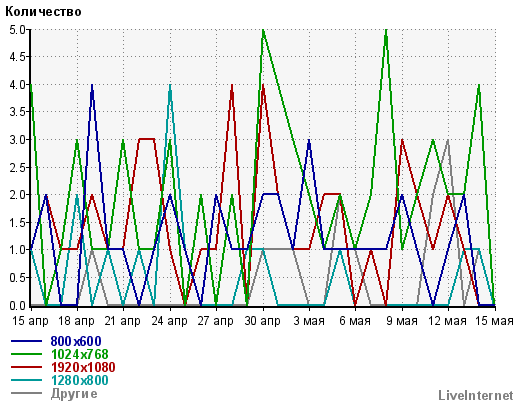
Task: Click the 15 апр date label
Action: [x=30, y=321]
